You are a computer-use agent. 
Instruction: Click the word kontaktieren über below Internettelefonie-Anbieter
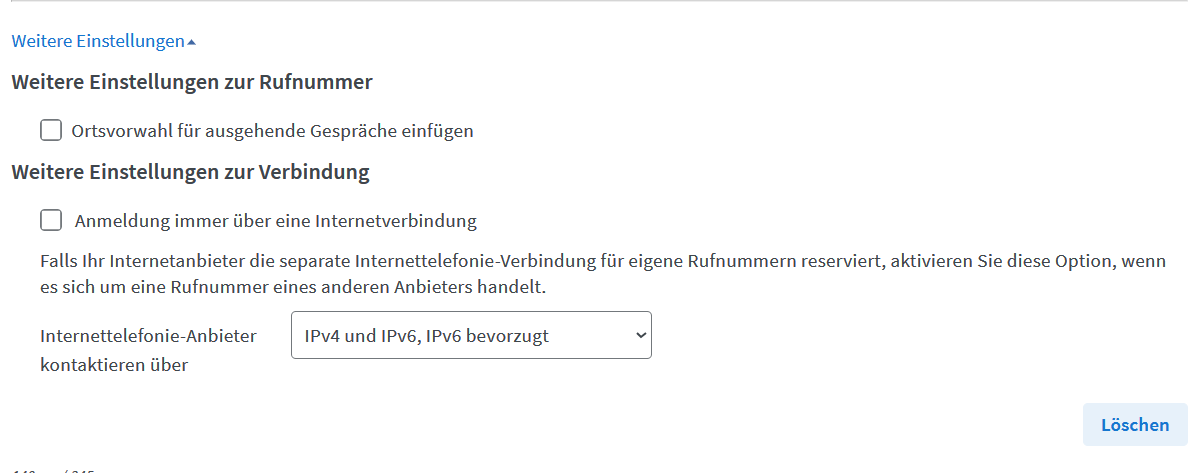coord(114,365)
